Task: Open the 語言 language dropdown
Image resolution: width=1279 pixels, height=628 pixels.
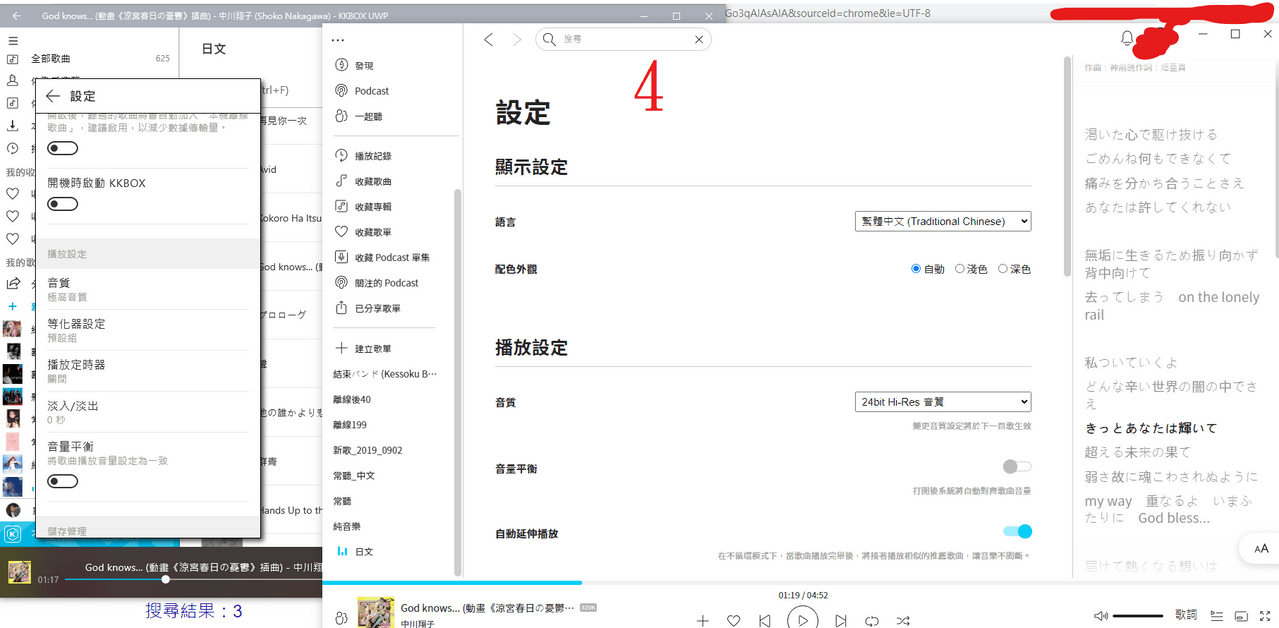Action: click(x=943, y=221)
